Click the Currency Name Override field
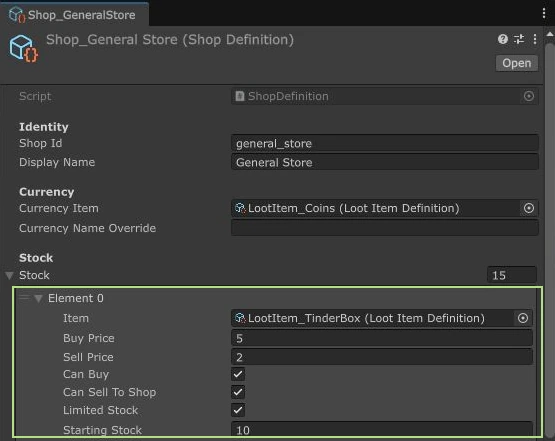The image size is (555, 441). (385, 228)
